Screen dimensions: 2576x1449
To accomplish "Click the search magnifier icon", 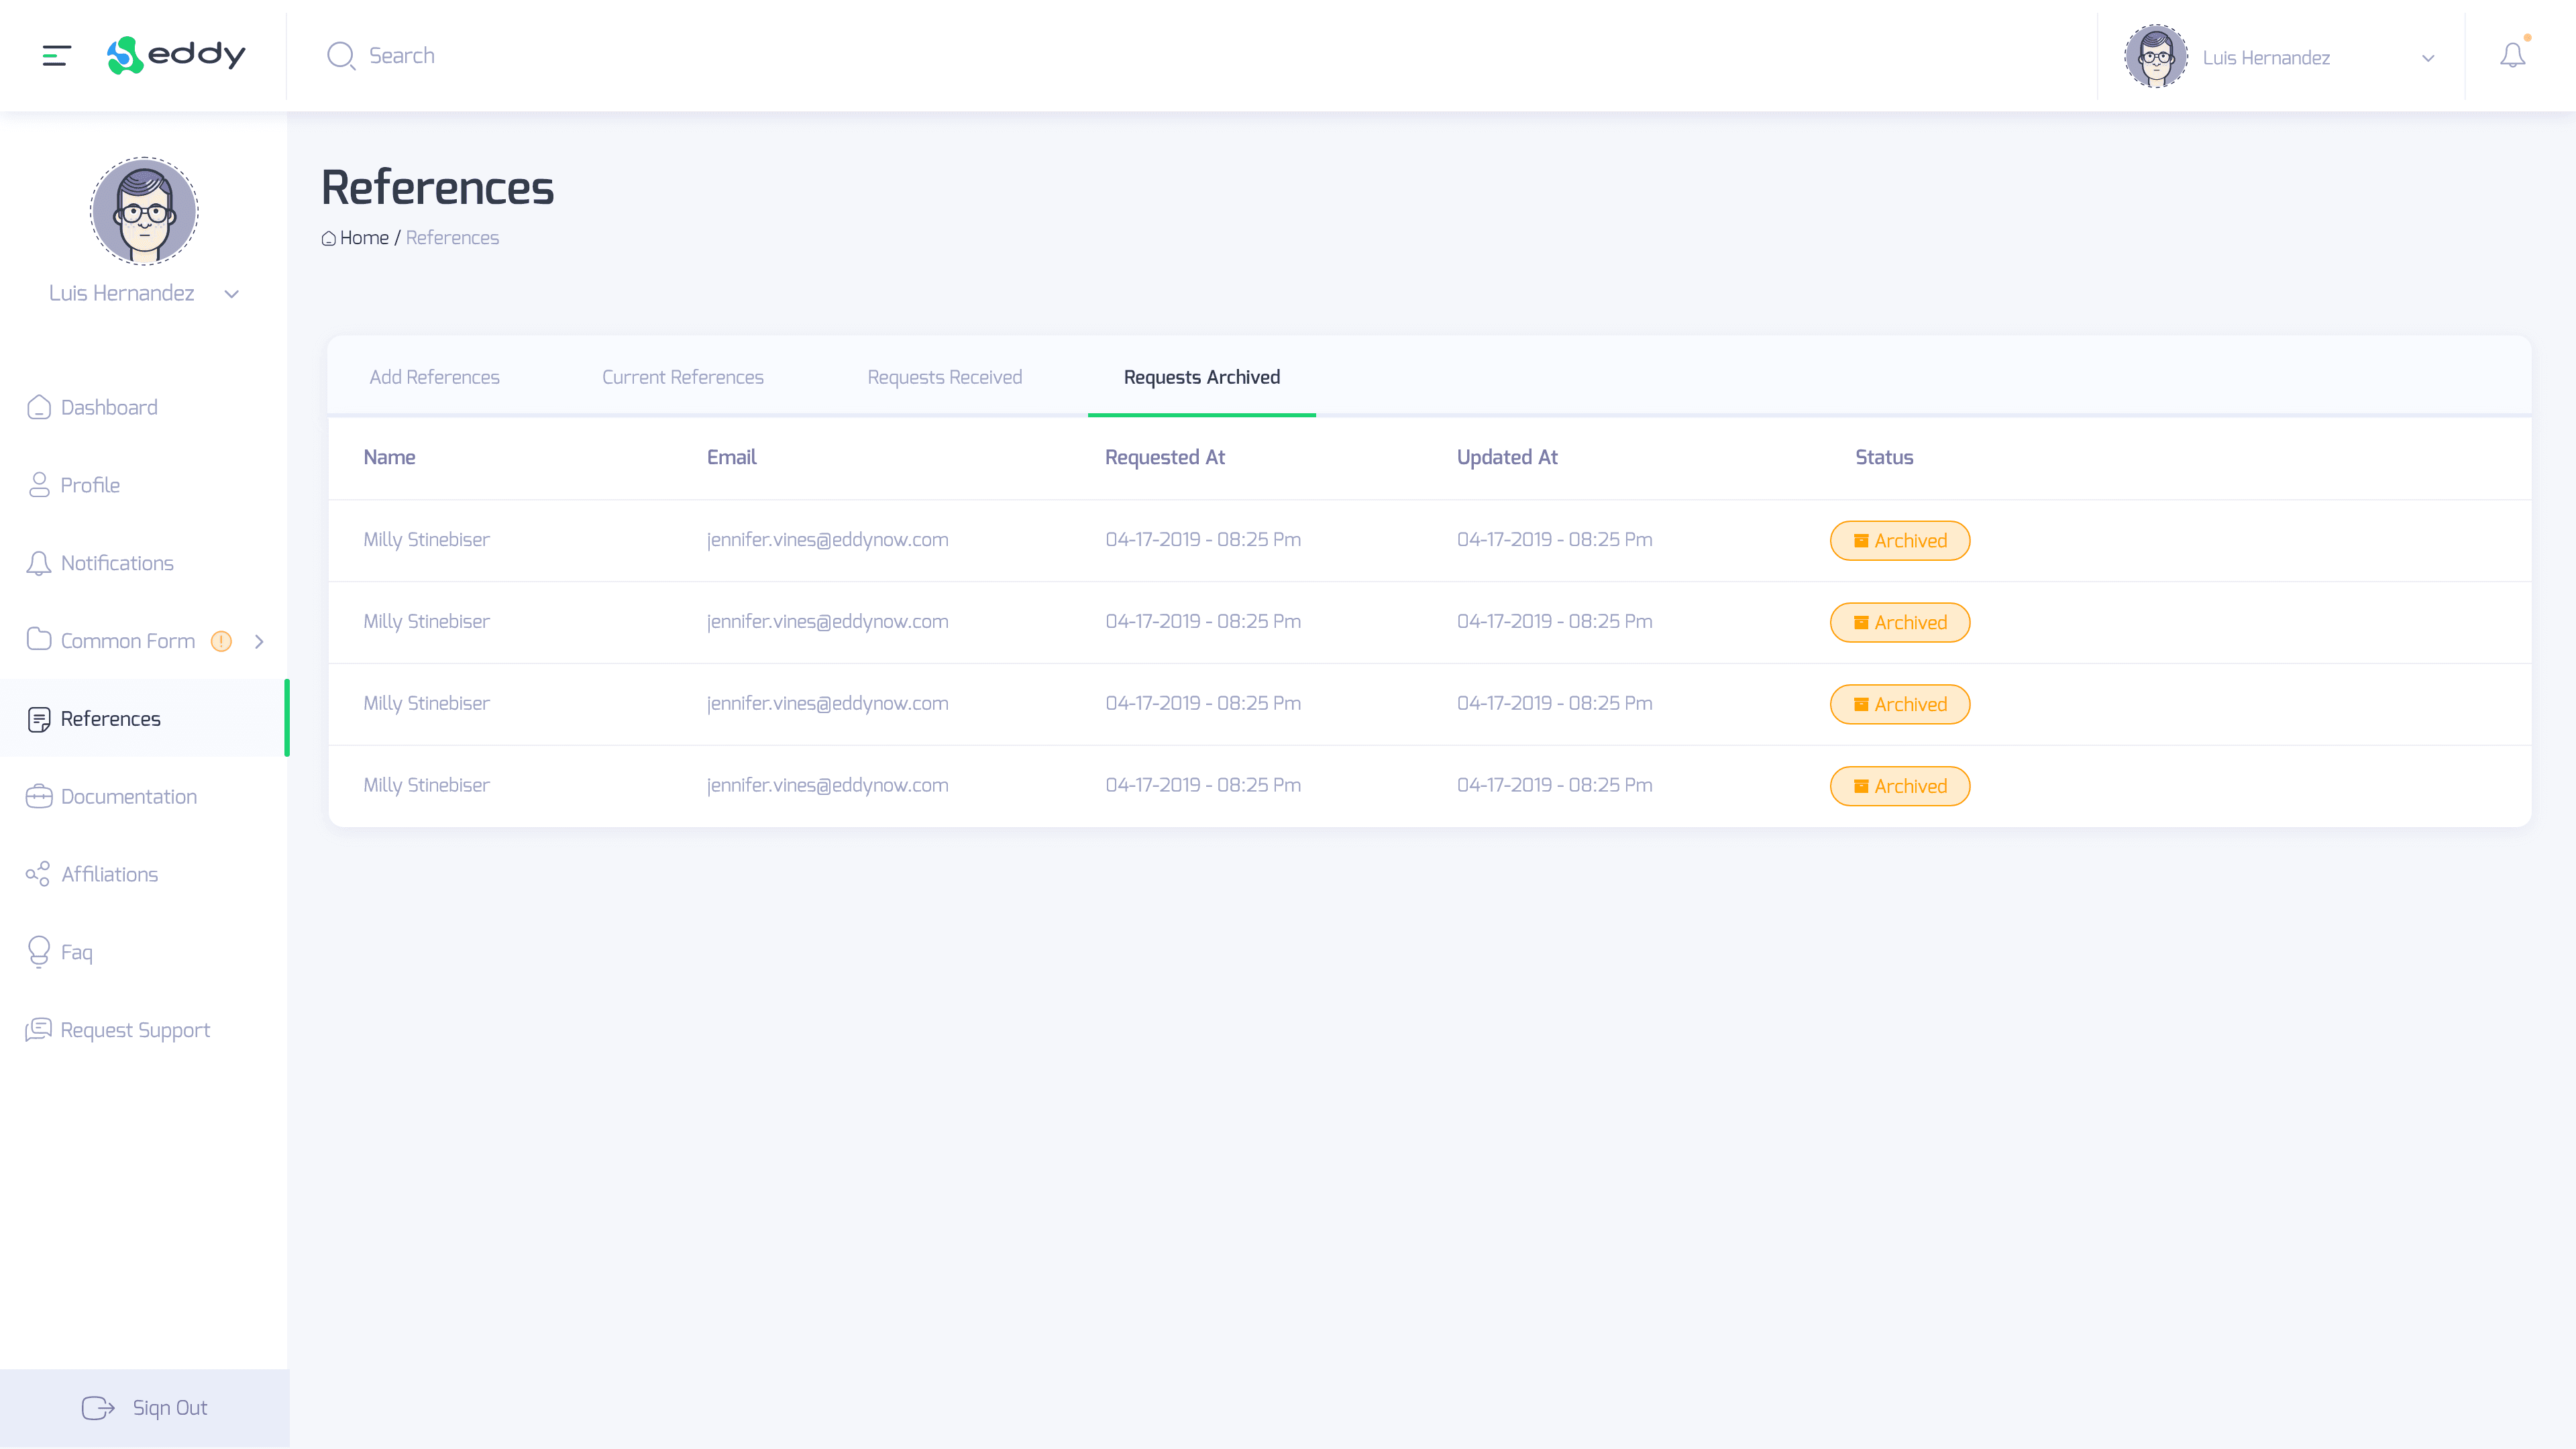I will click(341, 56).
